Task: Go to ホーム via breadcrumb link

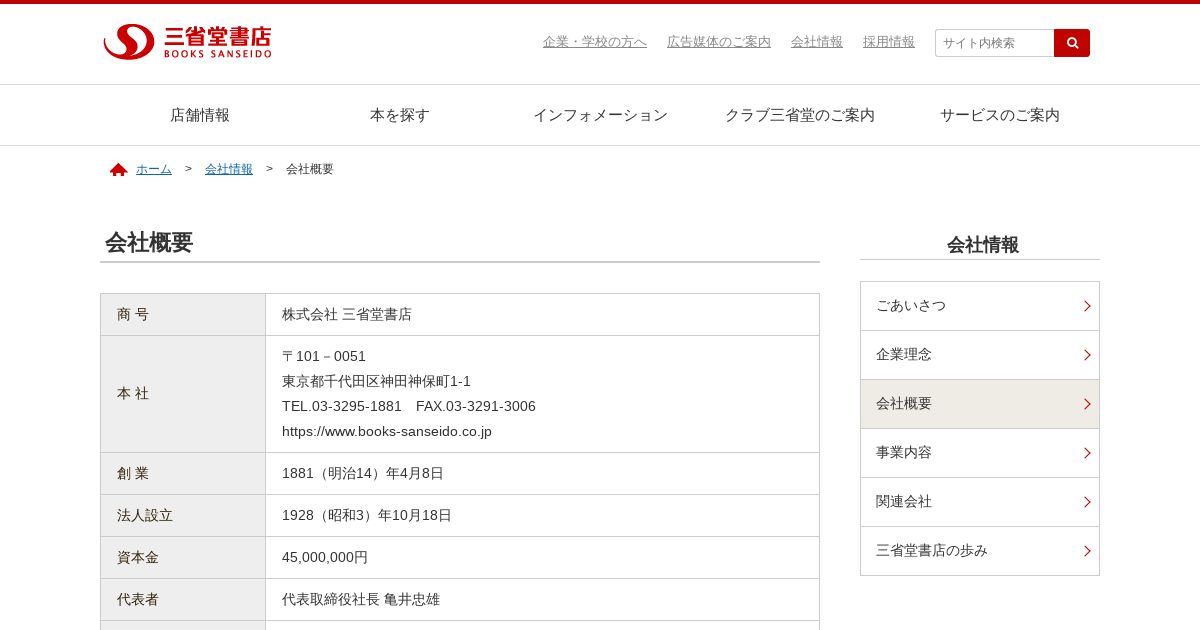Action: pyautogui.click(x=154, y=169)
